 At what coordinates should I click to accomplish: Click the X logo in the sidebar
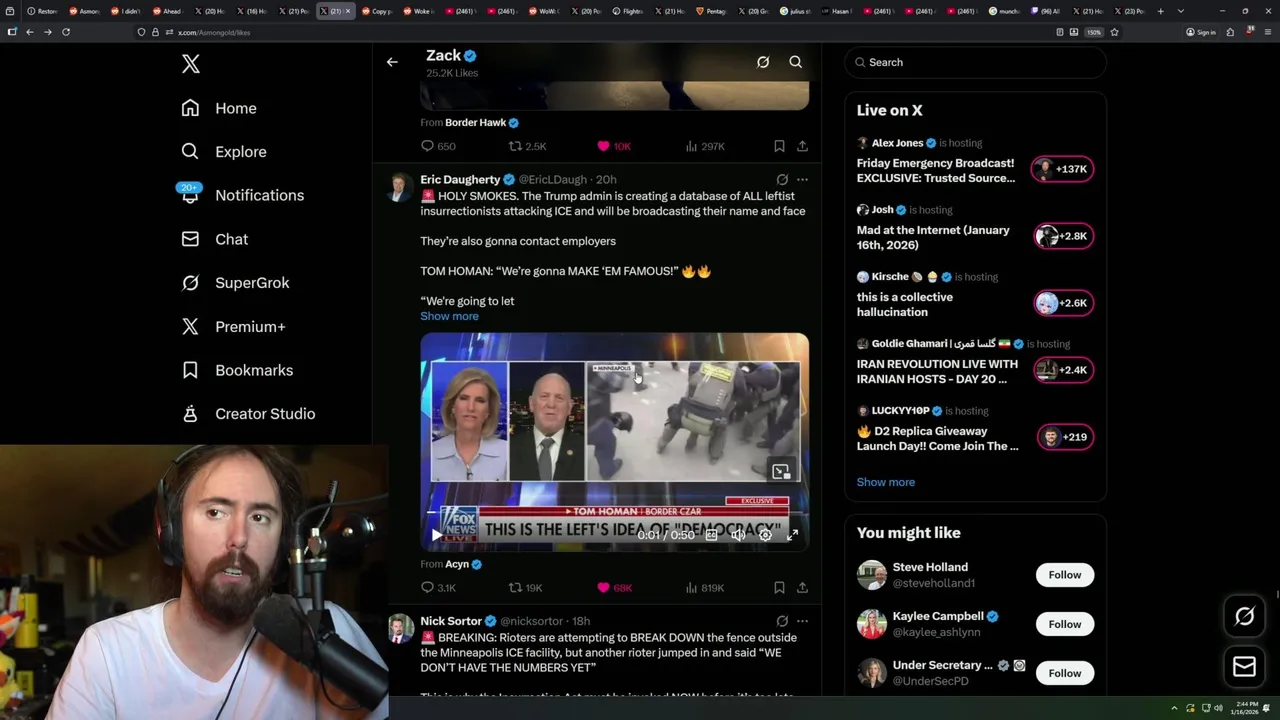click(191, 64)
